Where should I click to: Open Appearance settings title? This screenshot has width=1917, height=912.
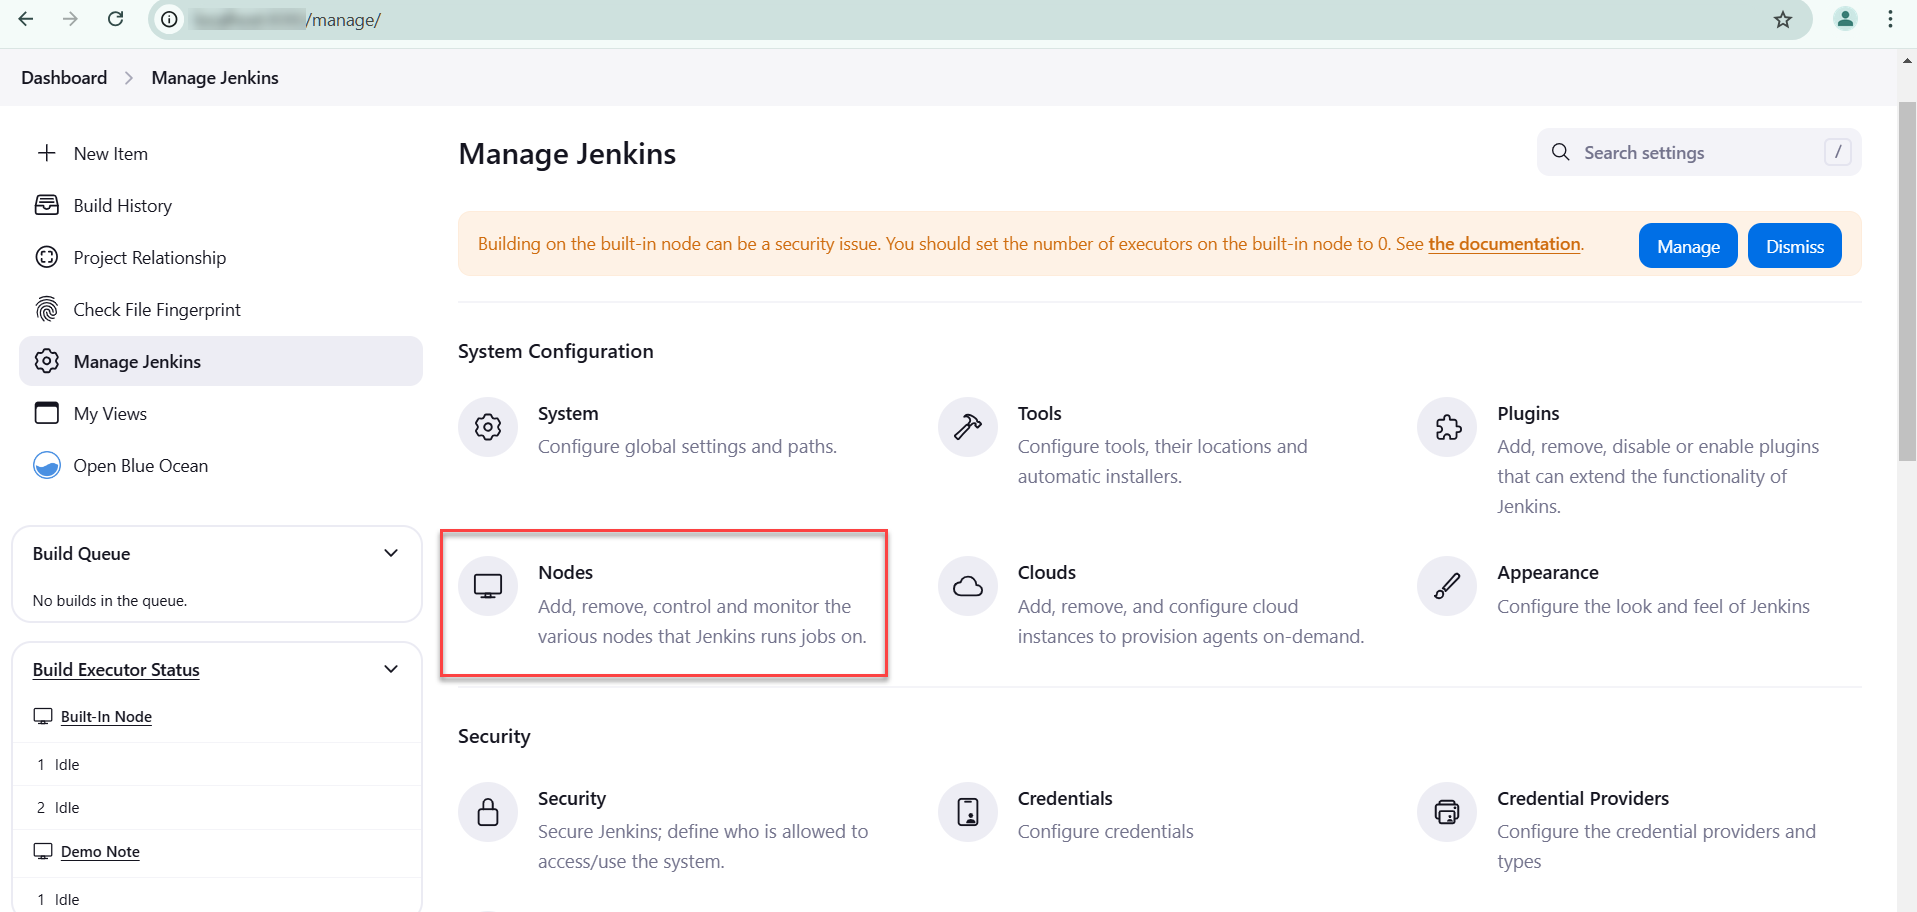(1548, 572)
